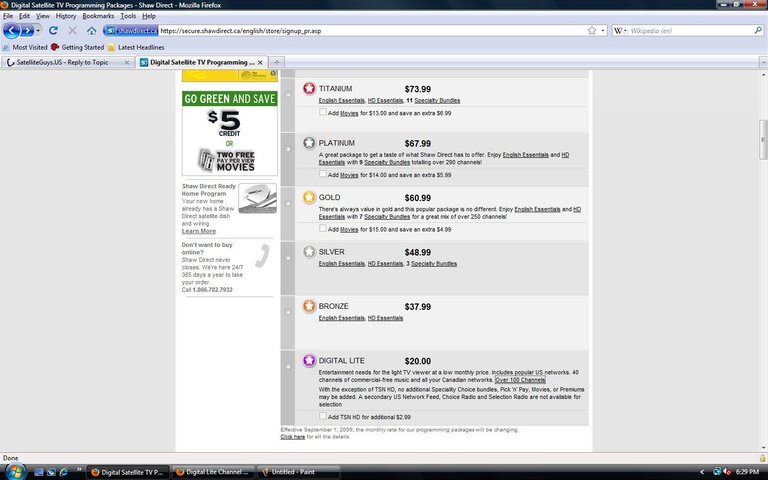Launch Internet Explorer from Quick Launch
Viewport: 768px width, 480px height.
click(x=63, y=472)
